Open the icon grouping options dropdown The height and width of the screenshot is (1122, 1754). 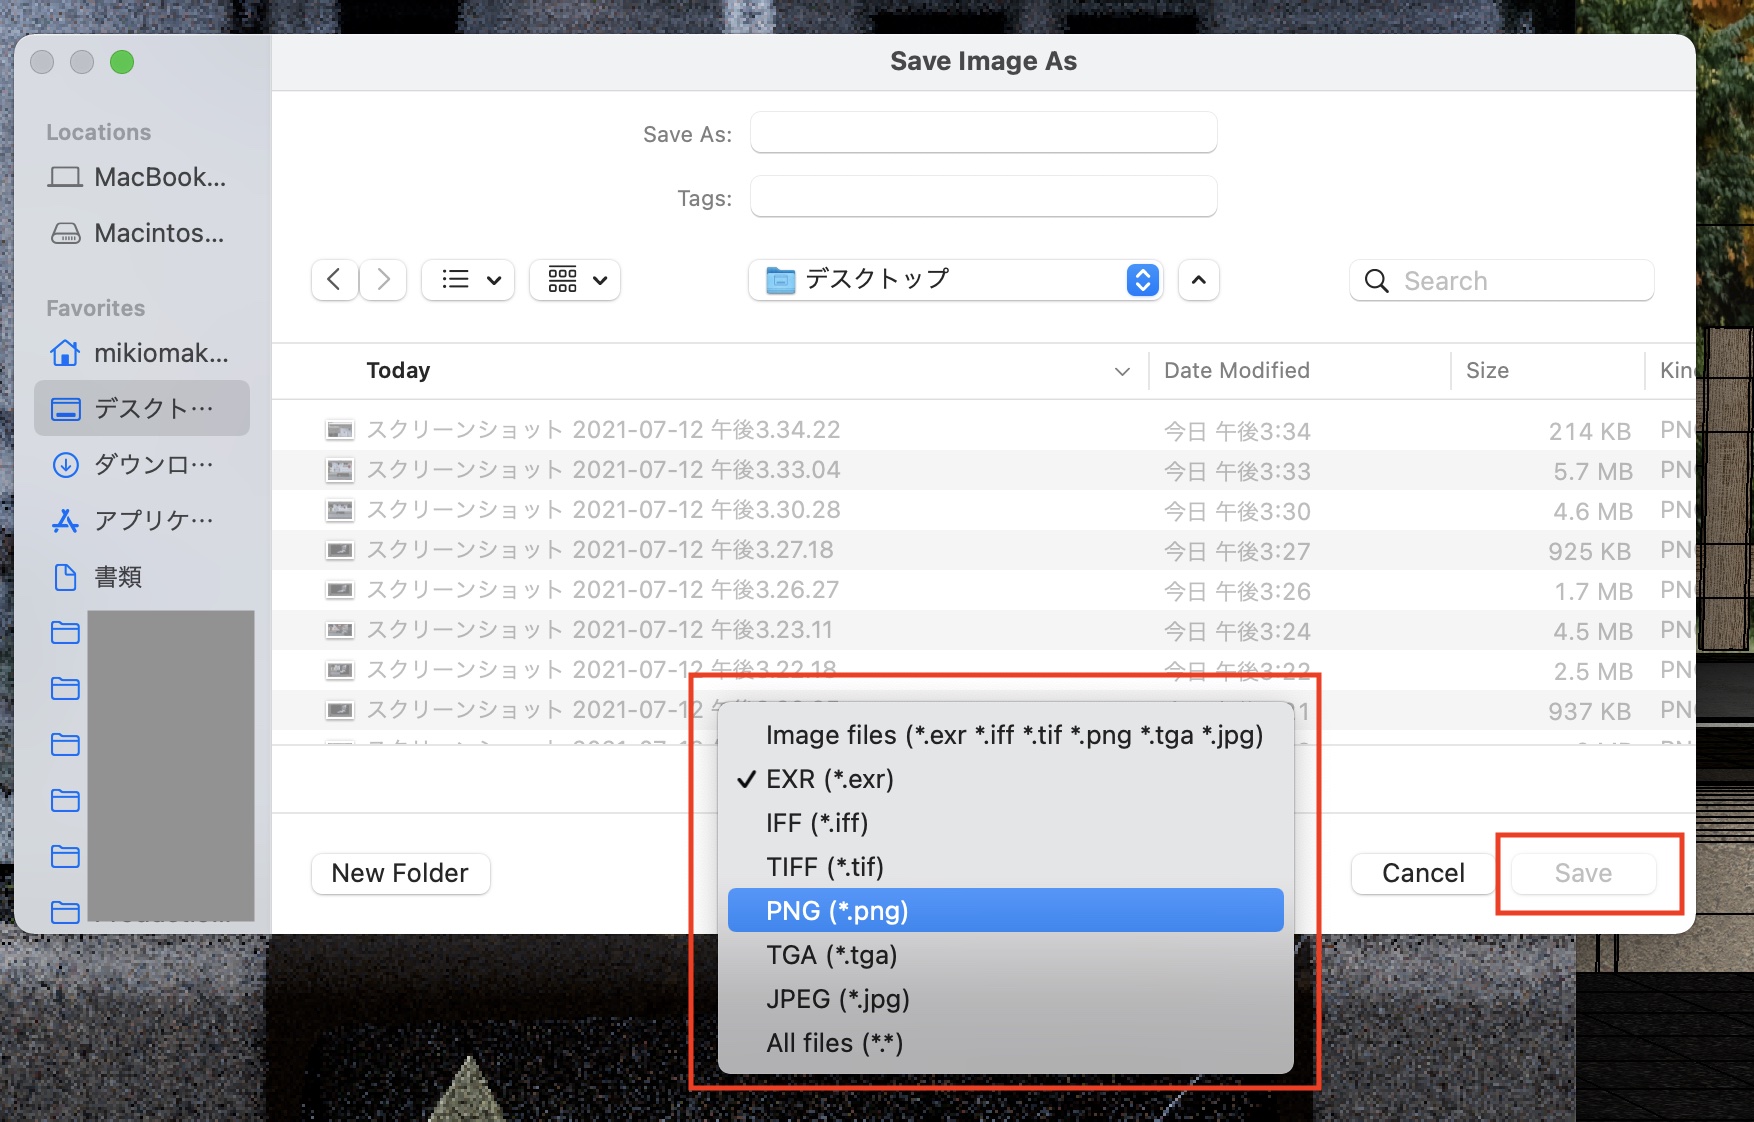coord(575,280)
